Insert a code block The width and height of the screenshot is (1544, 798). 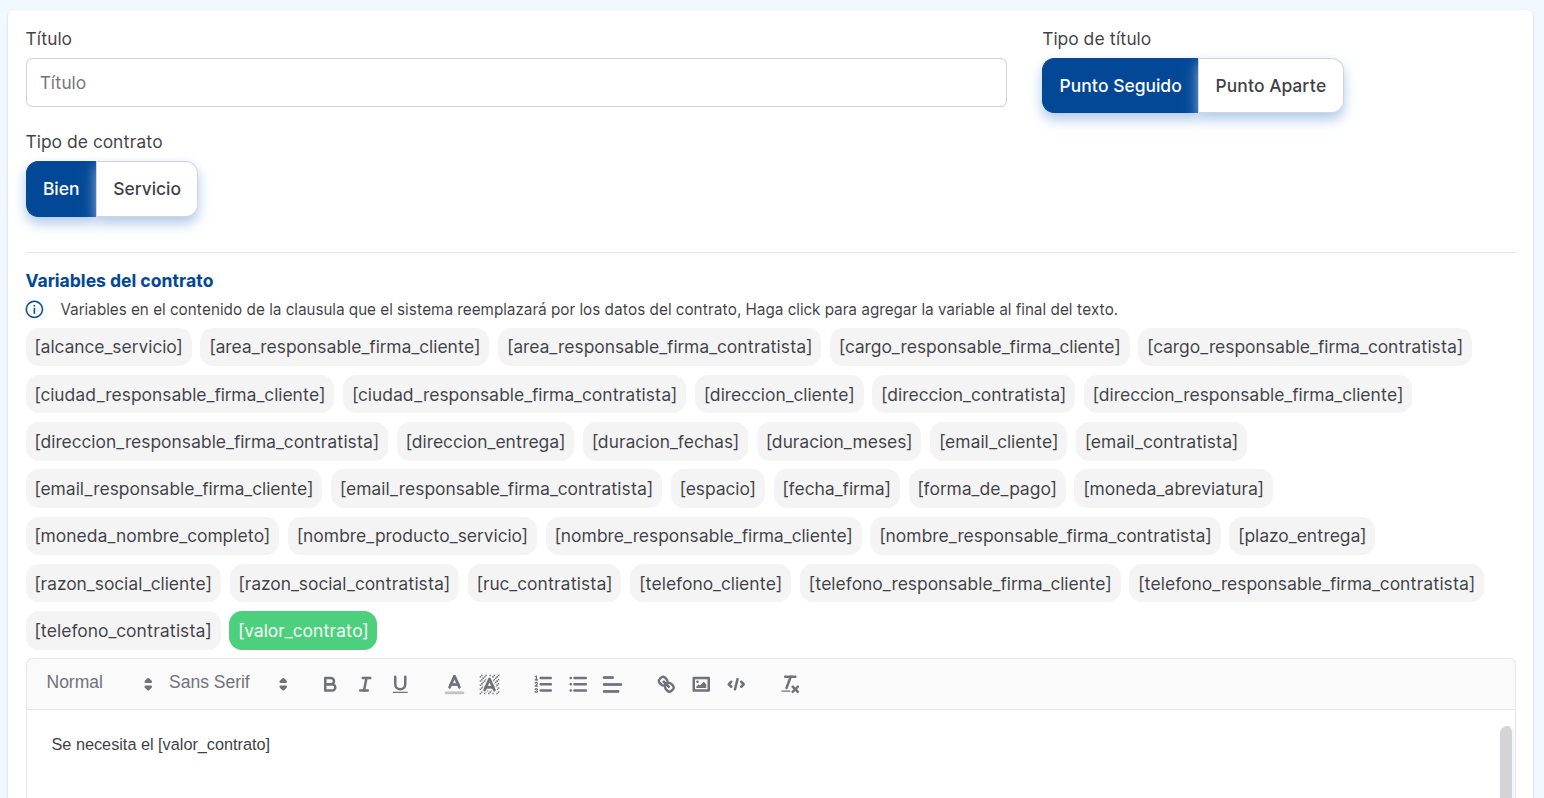[x=736, y=685]
